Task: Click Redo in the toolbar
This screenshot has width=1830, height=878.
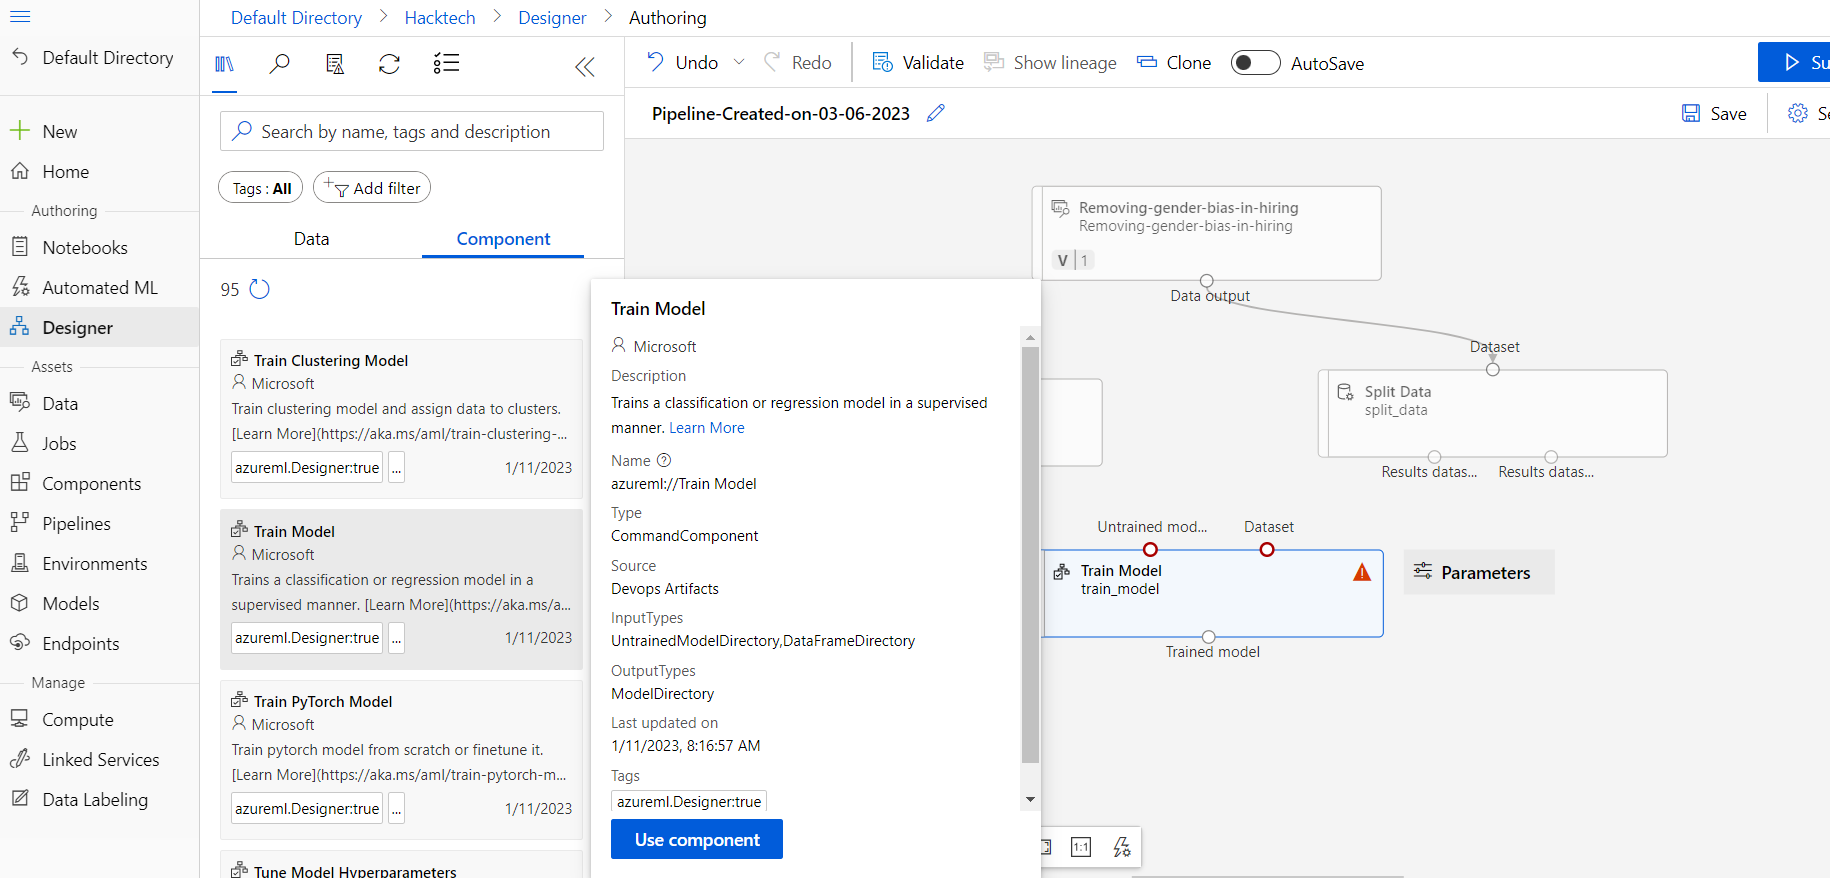Action: click(798, 62)
